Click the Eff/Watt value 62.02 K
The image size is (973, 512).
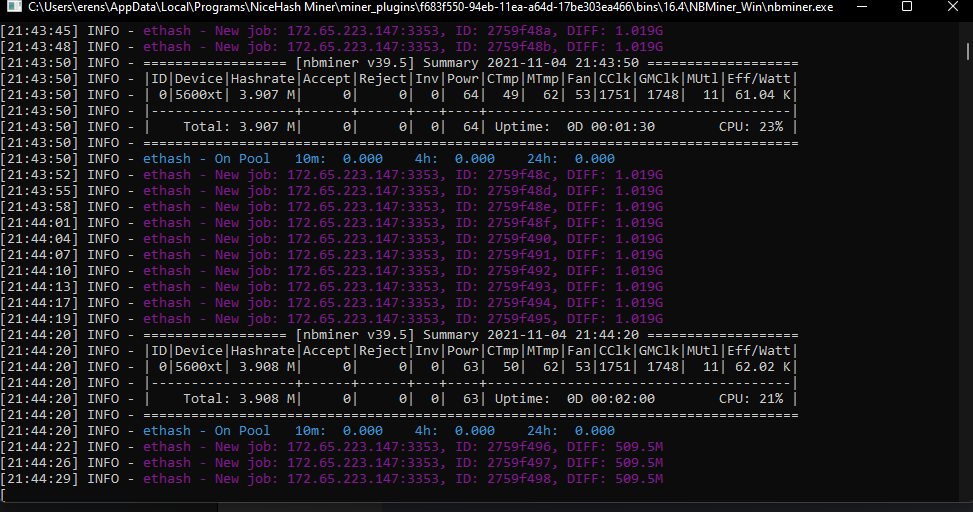point(763,367)
